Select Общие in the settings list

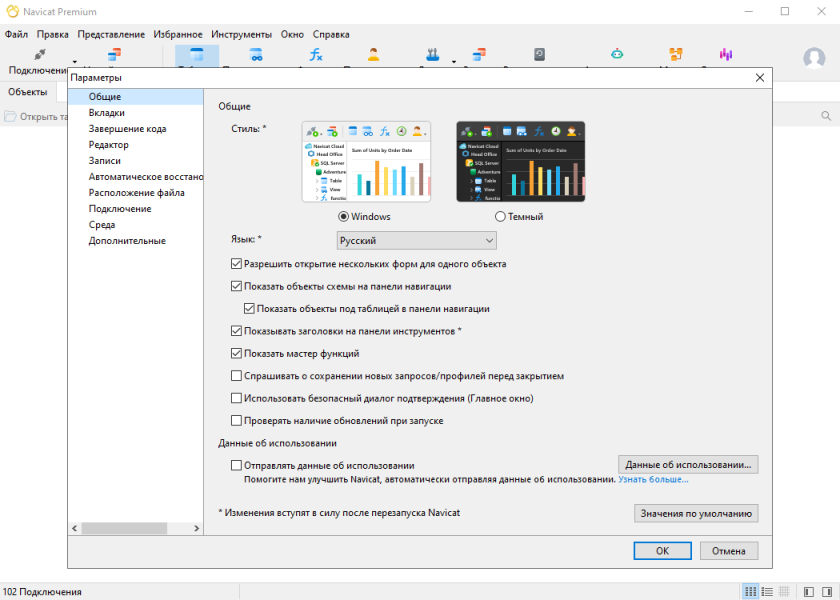point(136,96)
